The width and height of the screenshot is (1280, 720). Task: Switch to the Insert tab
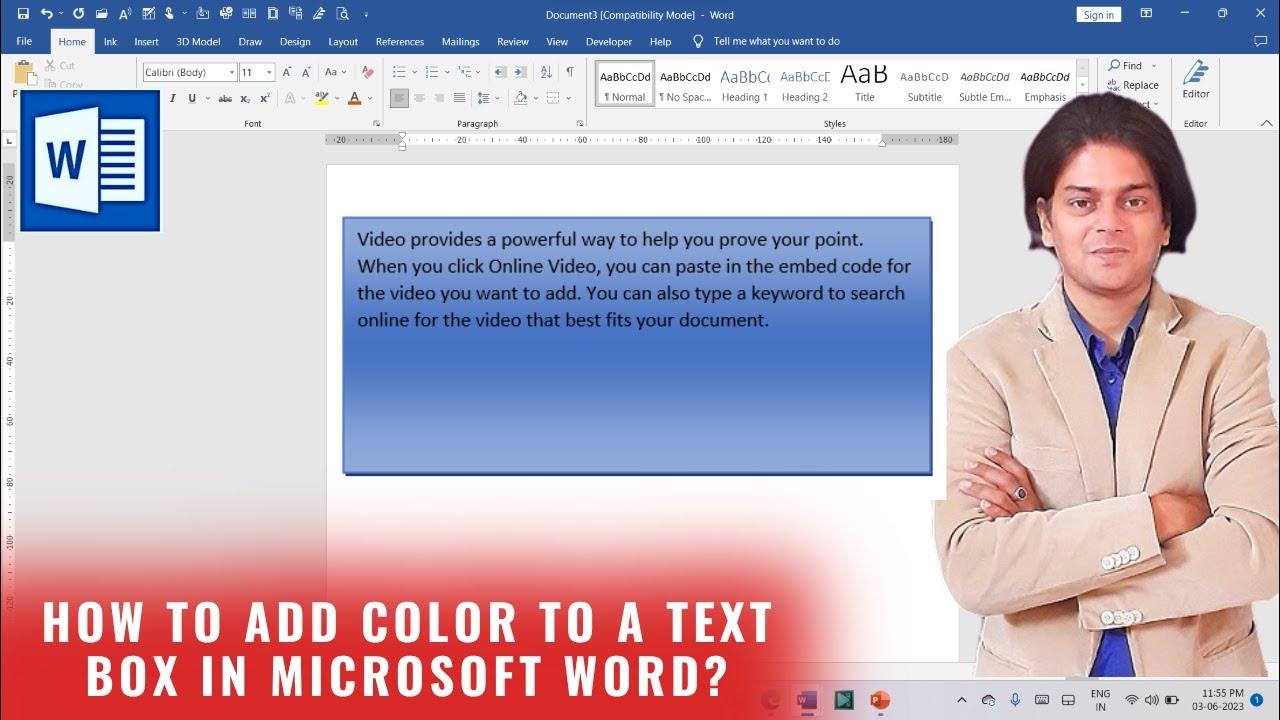point(146,42)
